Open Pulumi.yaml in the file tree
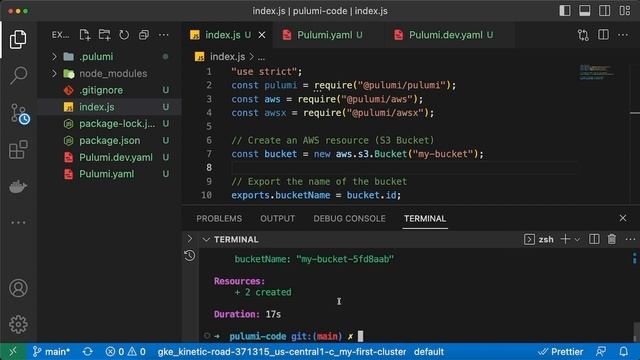640x360 pixels. (x=109, y=174)
